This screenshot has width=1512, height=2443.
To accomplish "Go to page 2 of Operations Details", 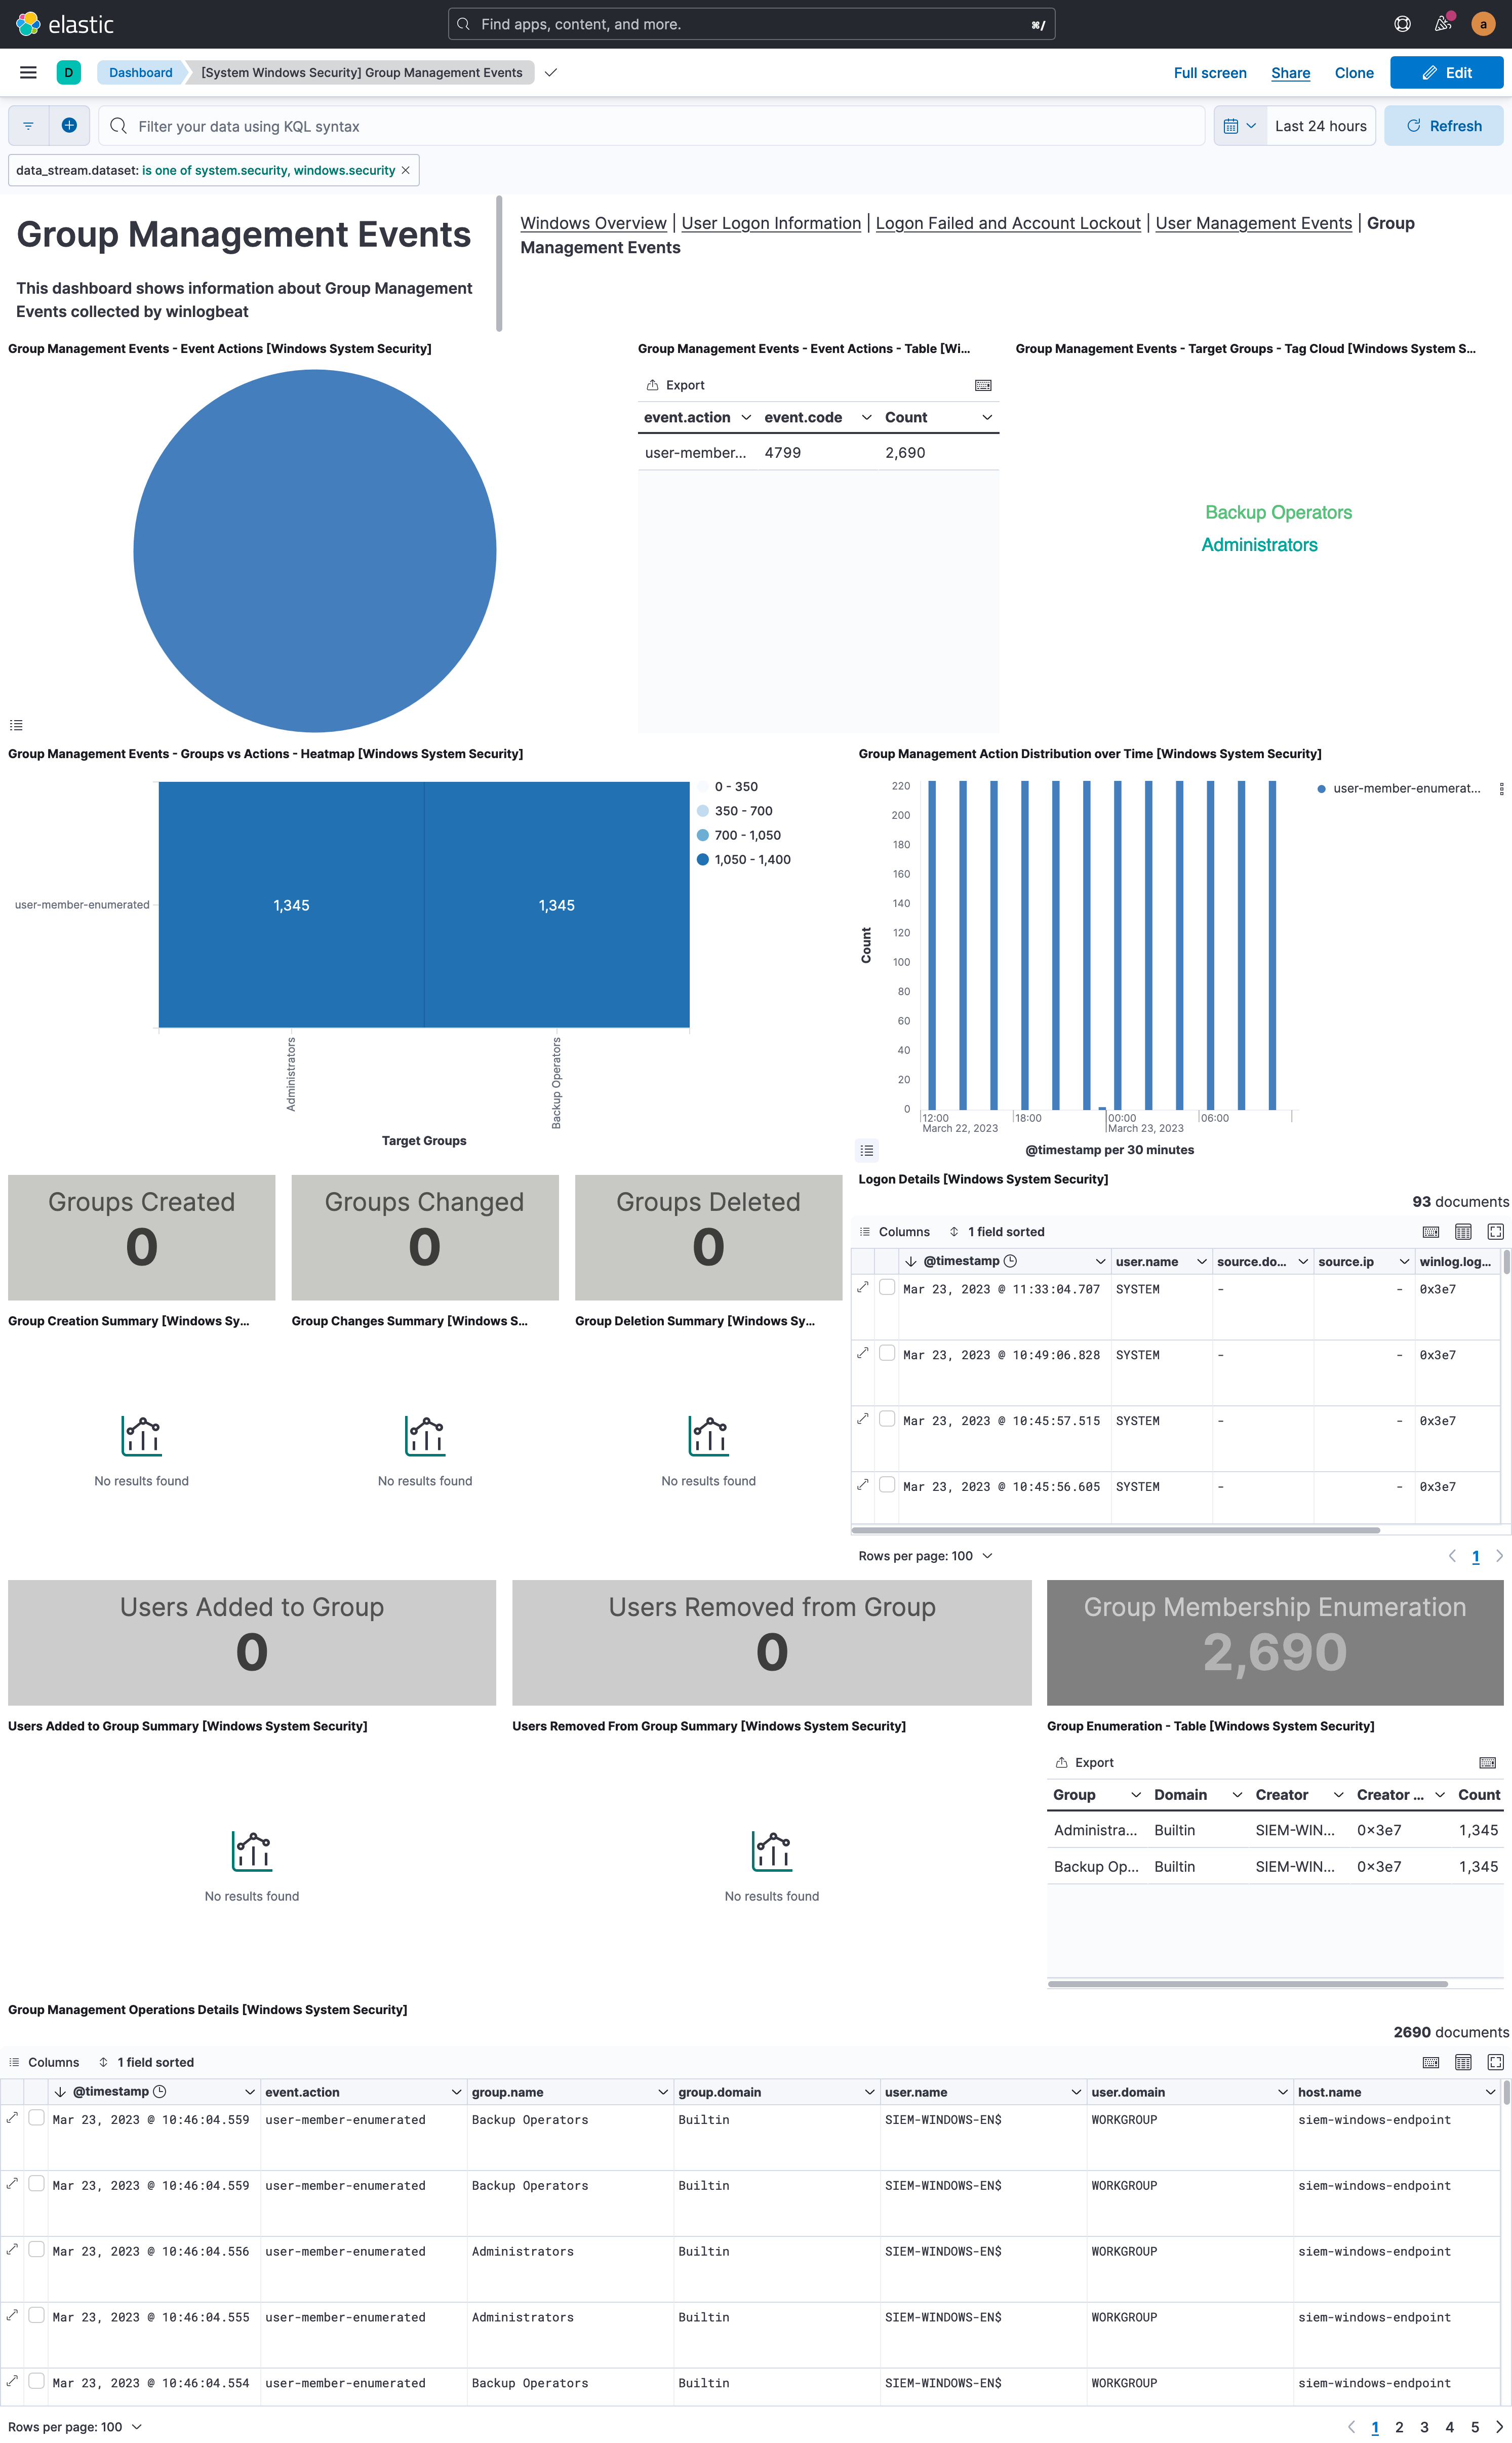I will tap(1400, 2427).
